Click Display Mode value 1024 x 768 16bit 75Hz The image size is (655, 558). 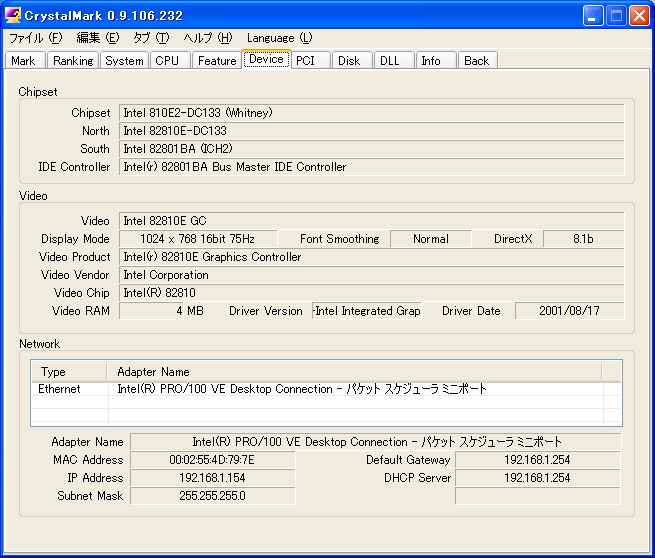coord(198,239)
